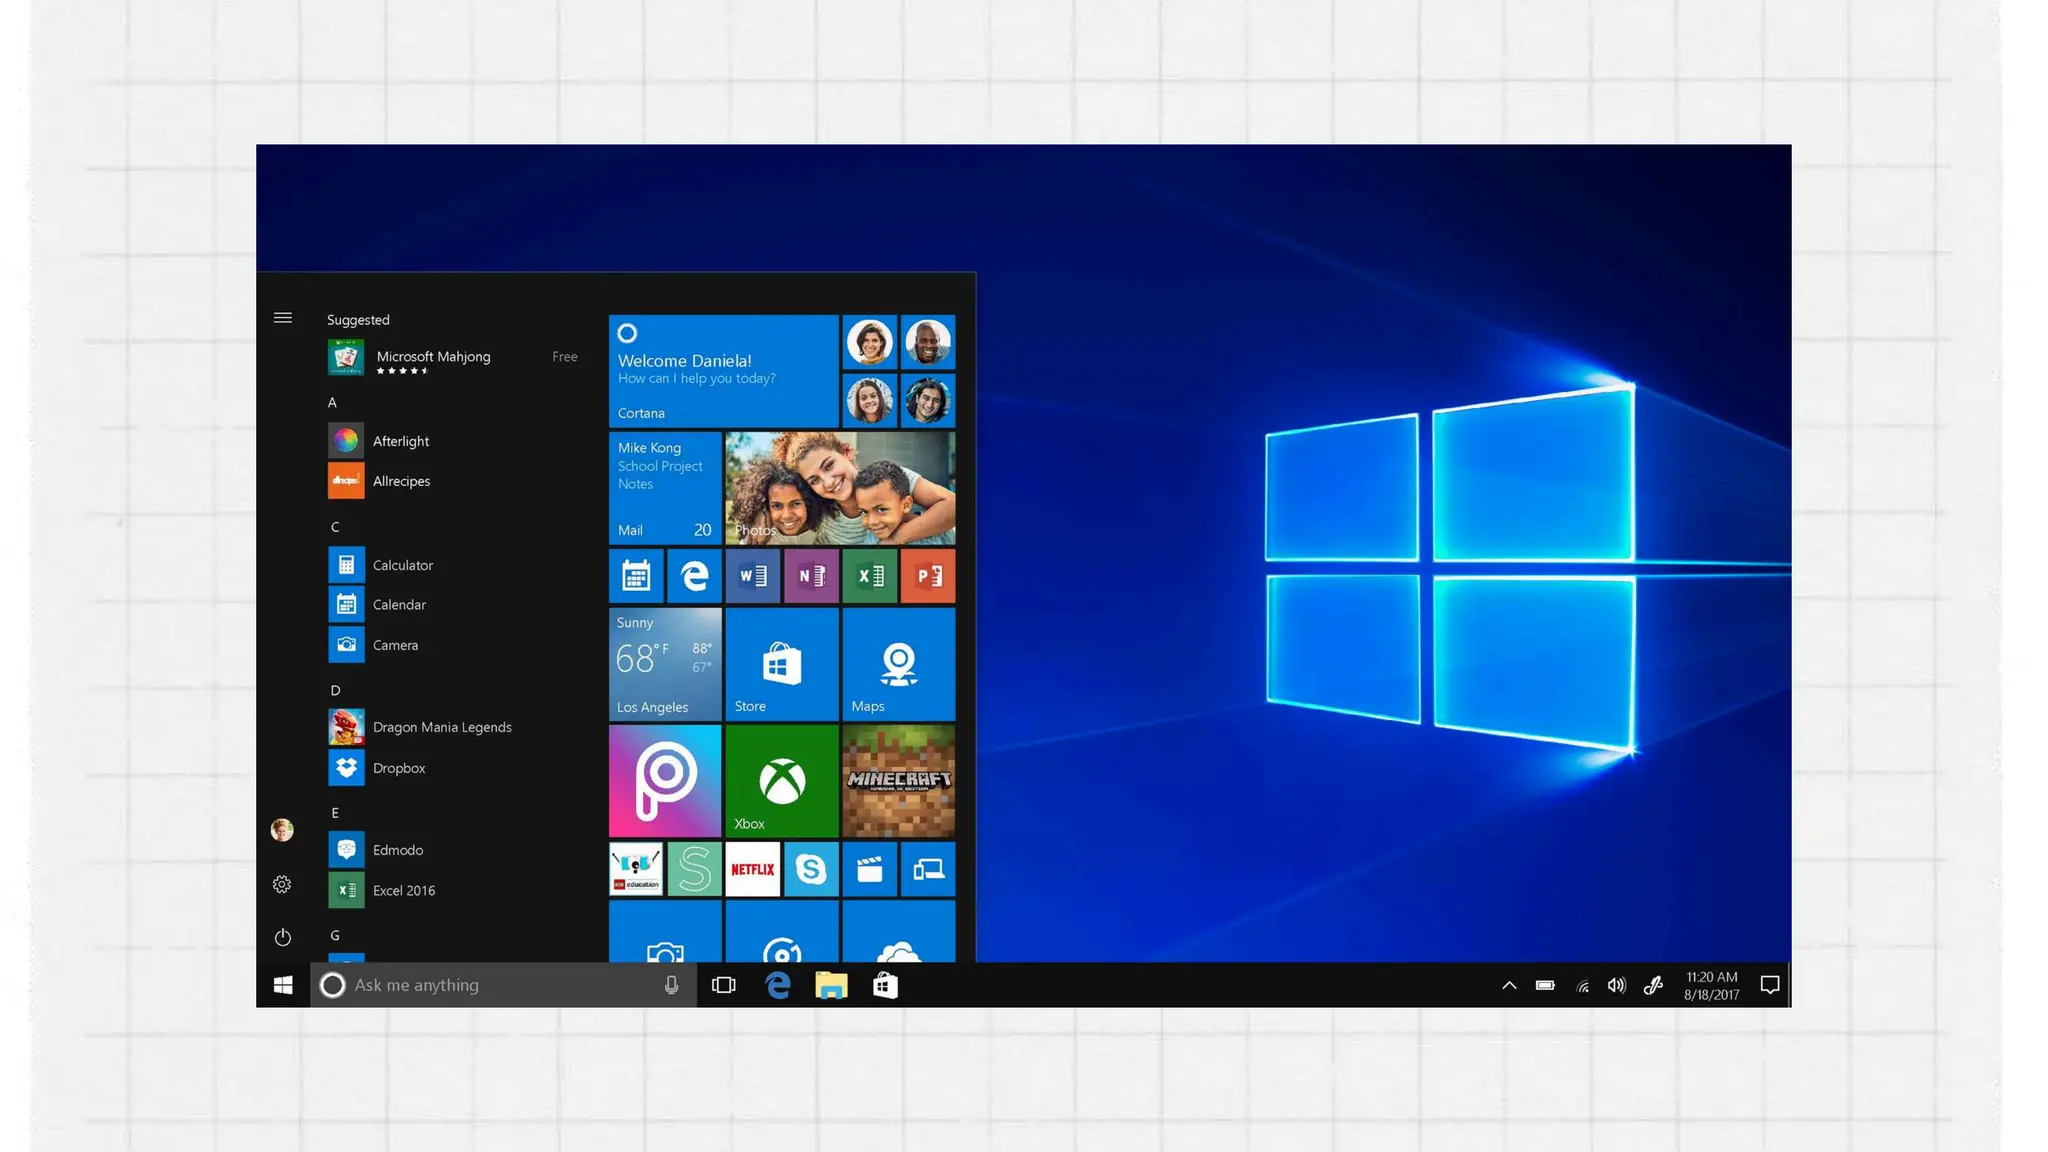Open Dropbox from the app list
This screenshot has width=2048, height=1152.
[399, 768]
